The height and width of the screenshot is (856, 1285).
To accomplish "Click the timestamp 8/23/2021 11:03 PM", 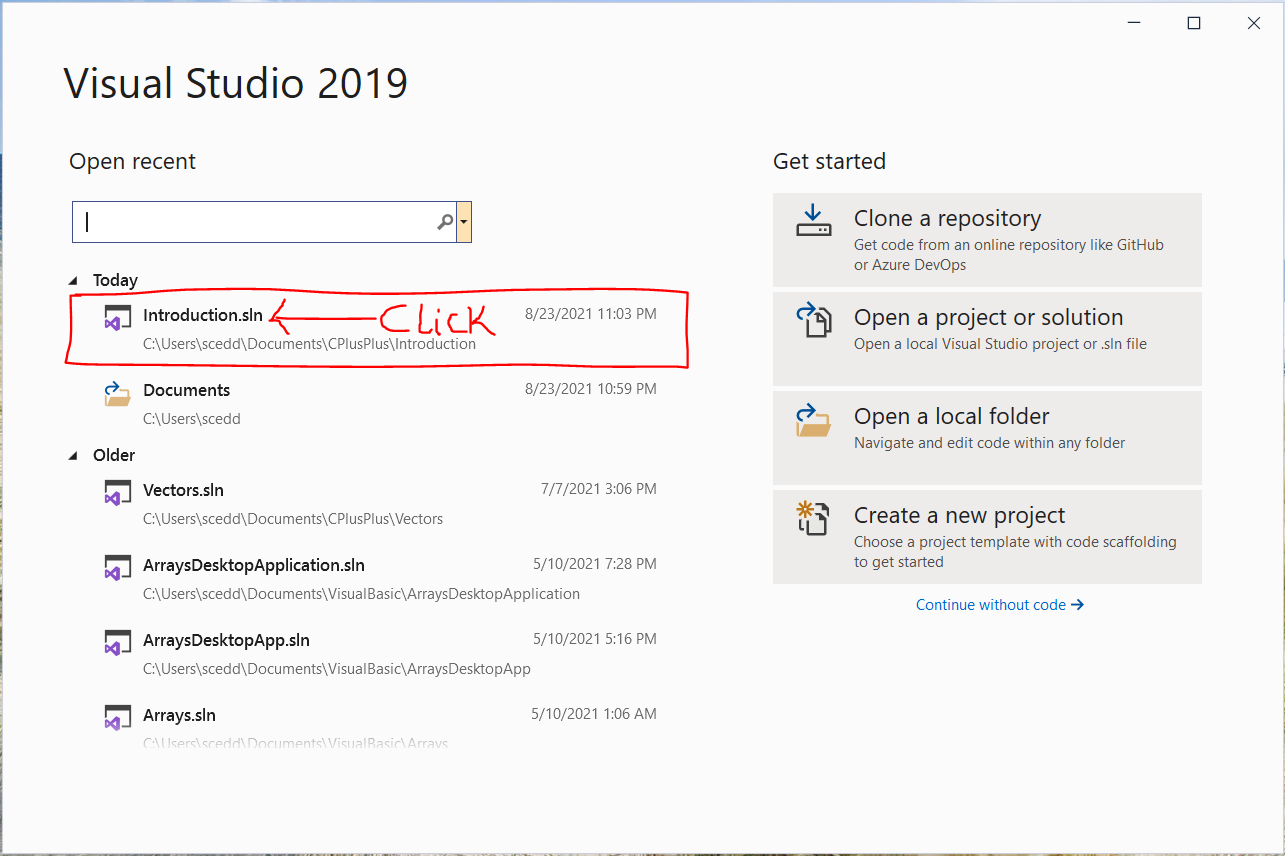I will coord(591,314).
